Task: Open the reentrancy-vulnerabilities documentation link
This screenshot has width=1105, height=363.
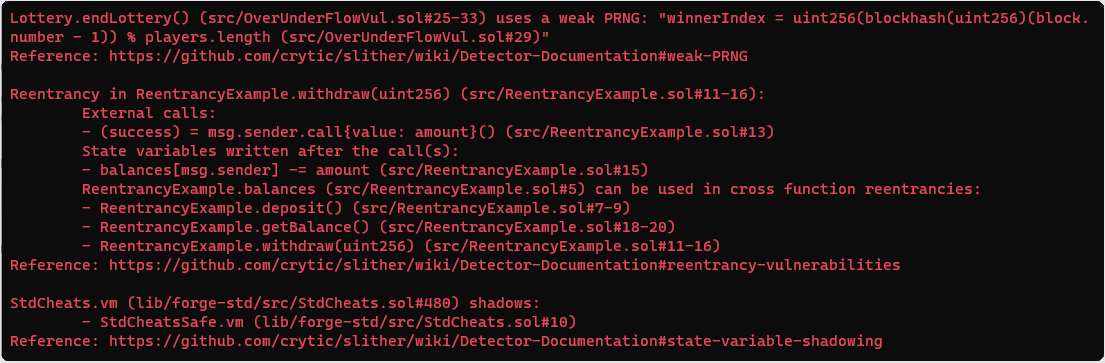Action: [505, 266]
